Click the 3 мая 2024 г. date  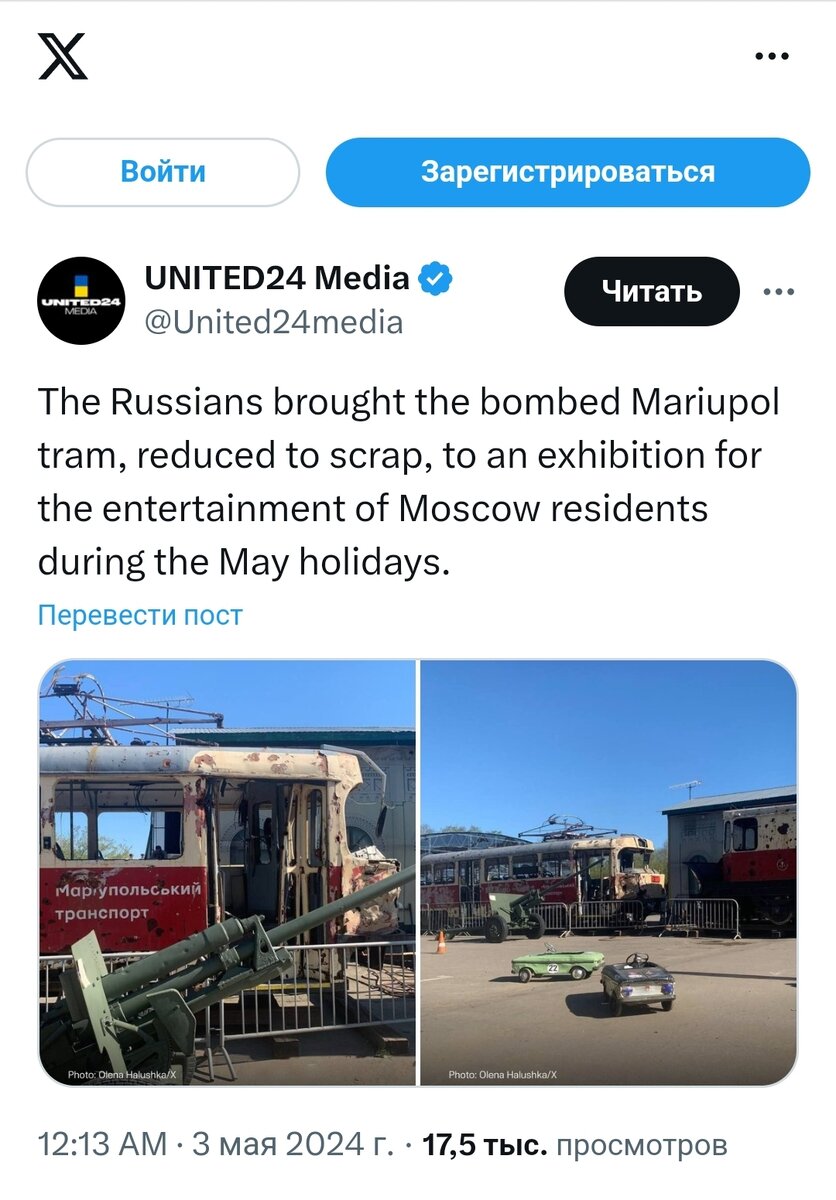click(293, 1145)
